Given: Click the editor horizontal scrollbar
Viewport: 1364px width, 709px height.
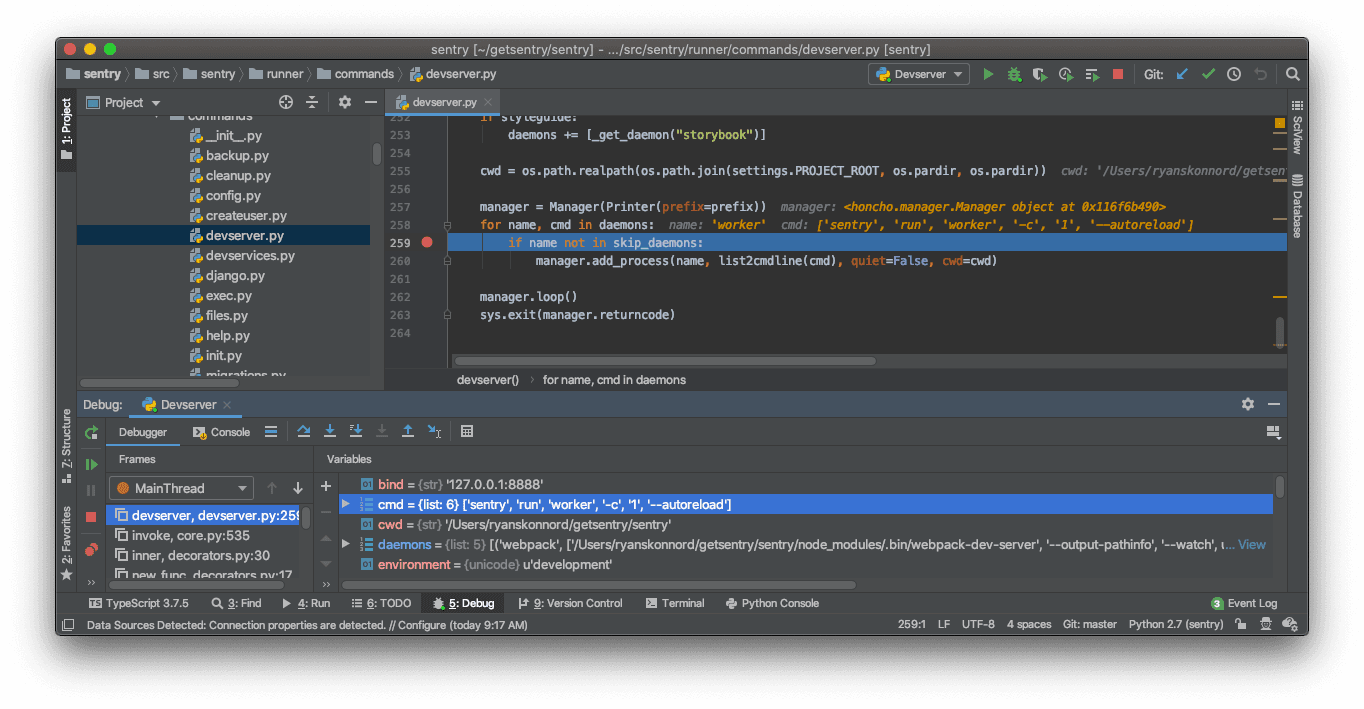Looking at the screenshot, I should pos(665,361).
